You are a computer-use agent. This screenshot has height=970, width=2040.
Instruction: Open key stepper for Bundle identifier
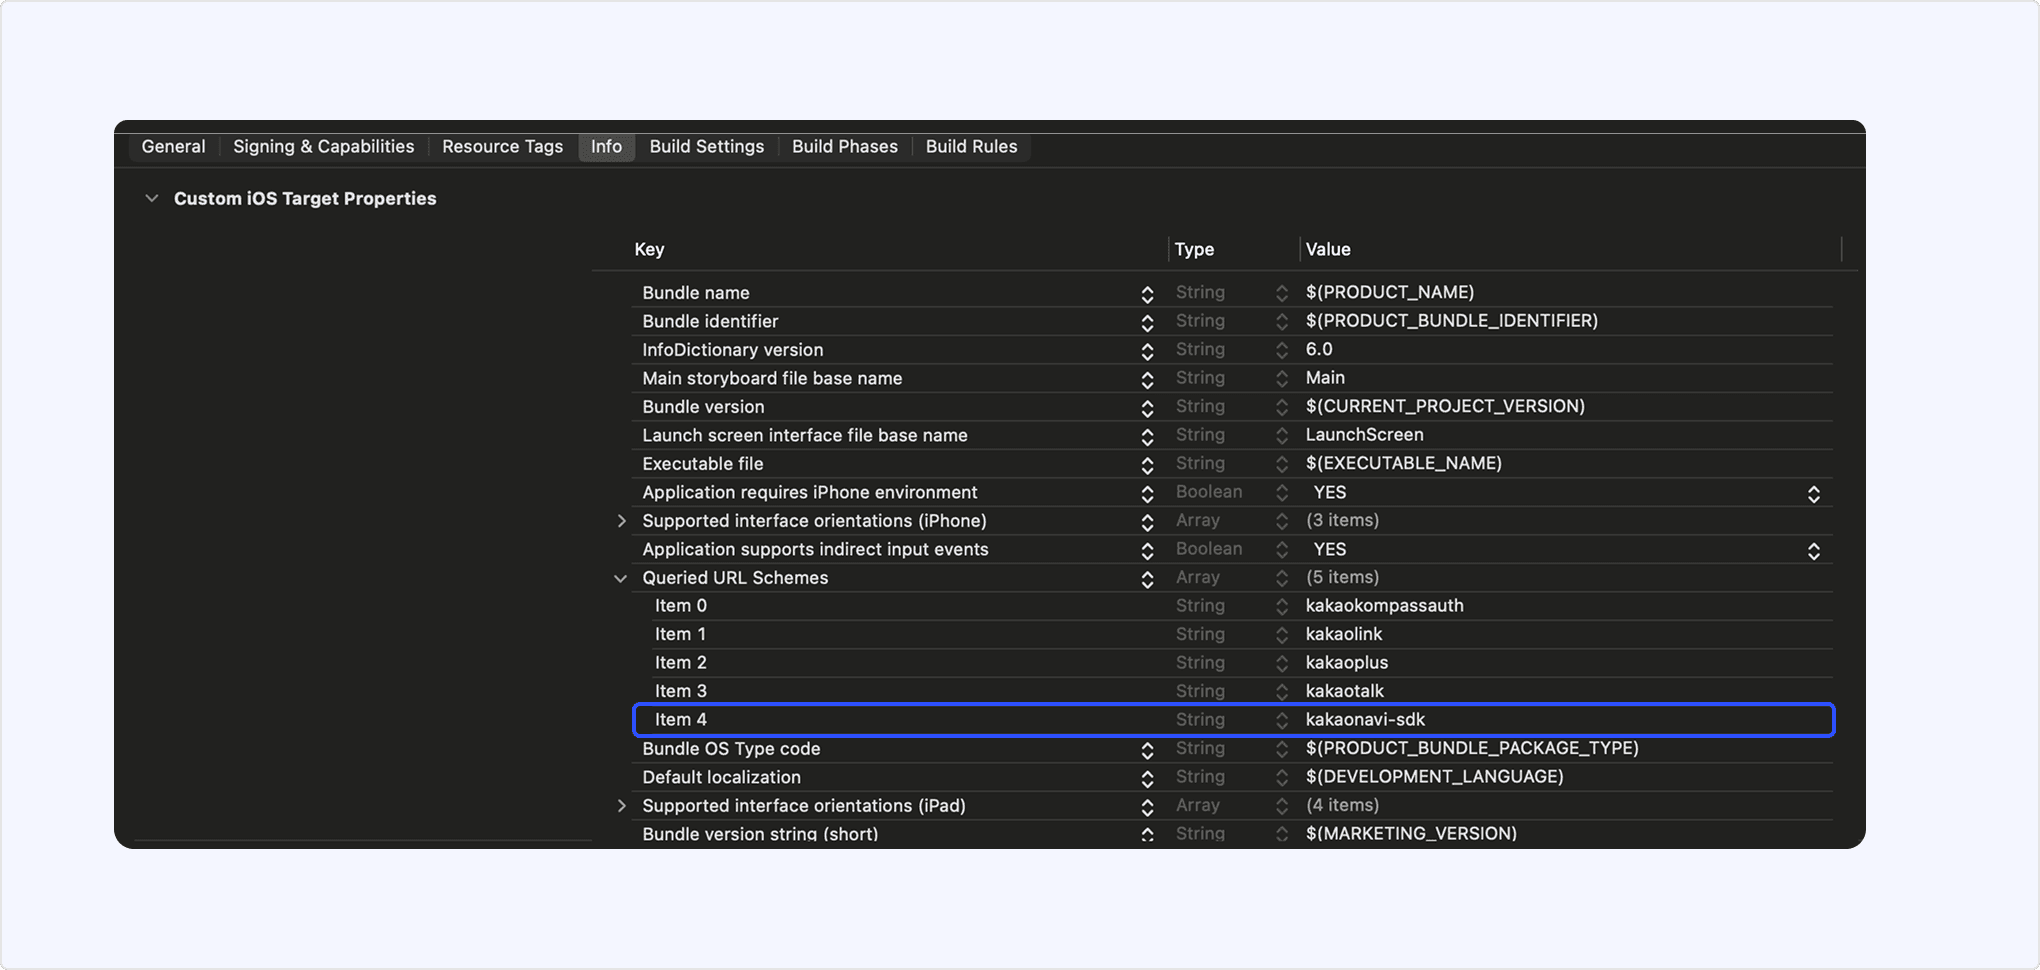click(1147, 322)
